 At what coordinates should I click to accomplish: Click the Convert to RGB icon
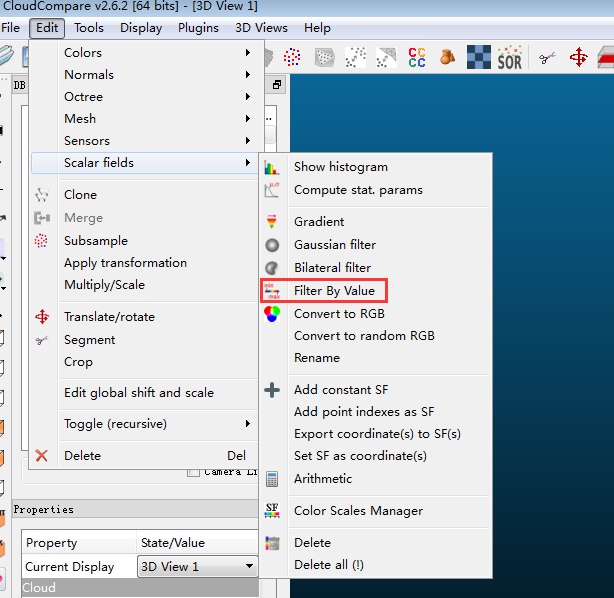coord(272,314)
